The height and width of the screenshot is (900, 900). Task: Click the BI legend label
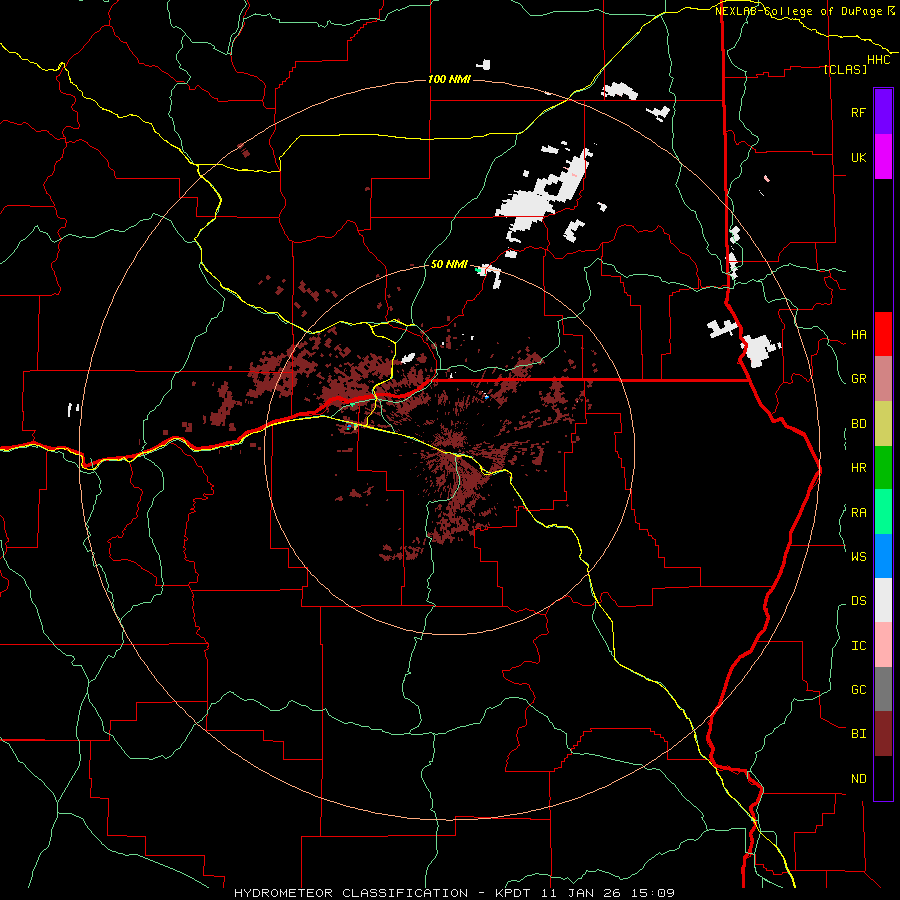[x=858, y=734]
